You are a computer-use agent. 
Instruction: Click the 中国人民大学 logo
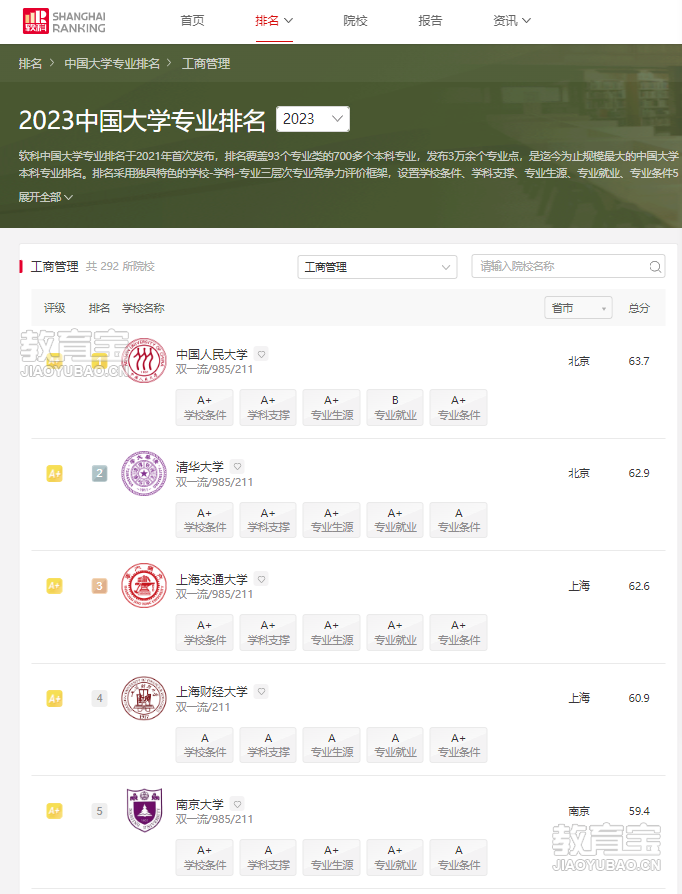coord(144,360)
